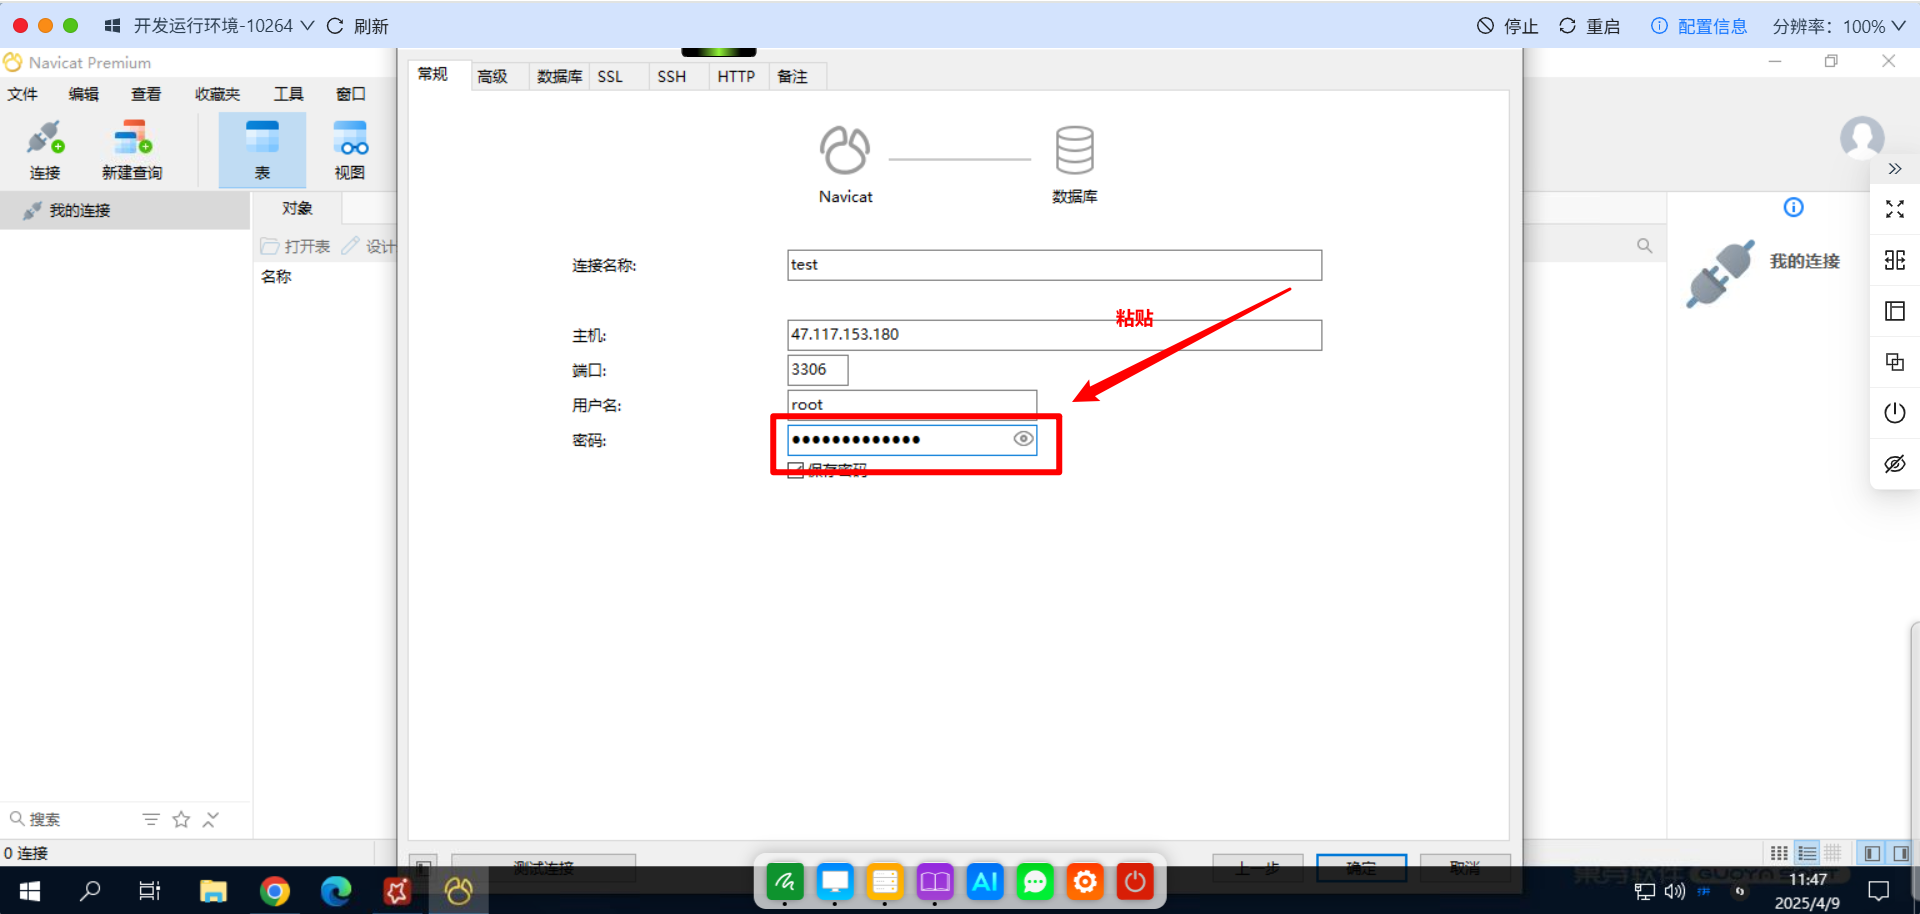Select the 表 (Table) toolbar icon

262,150
